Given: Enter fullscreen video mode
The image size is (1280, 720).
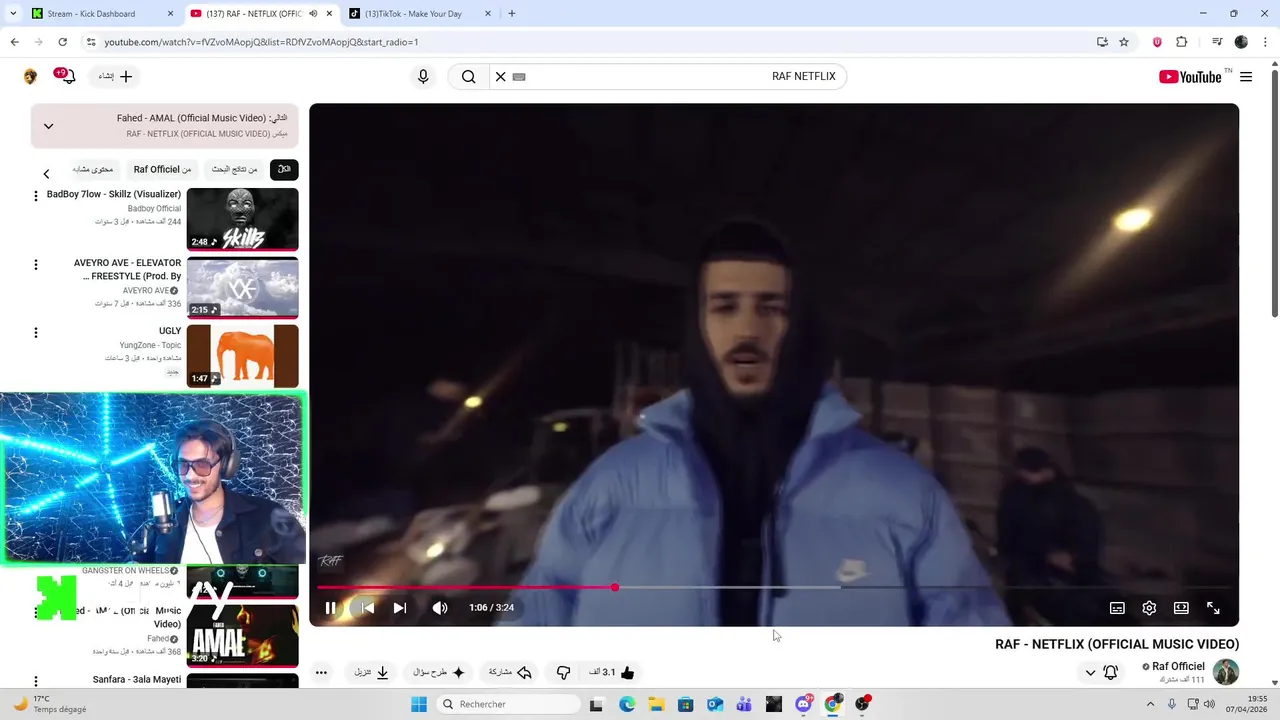Looking at the screenshot, I should point(1213,608).
